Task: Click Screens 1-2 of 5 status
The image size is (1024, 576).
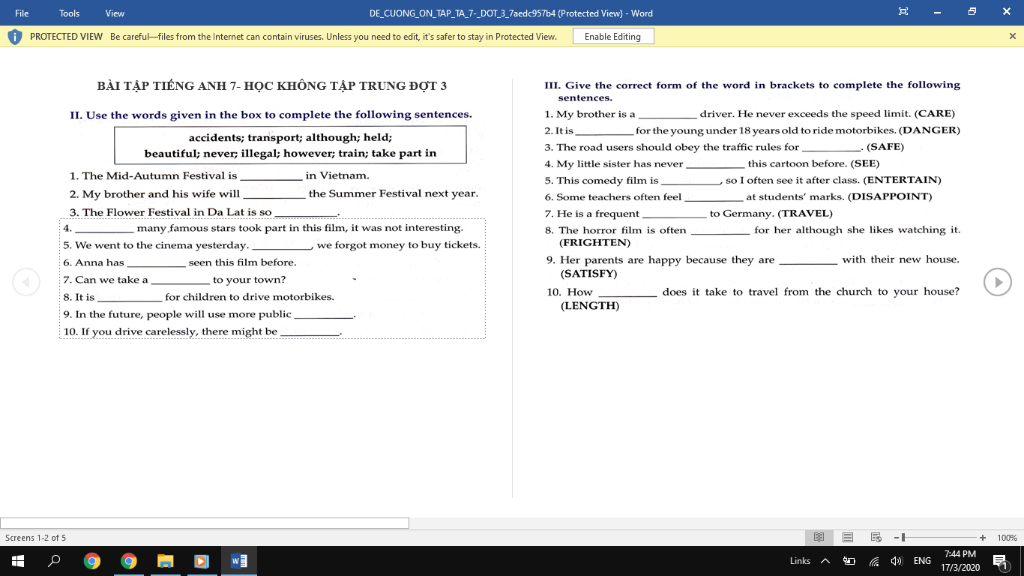Action: click(x=35, y=537)
